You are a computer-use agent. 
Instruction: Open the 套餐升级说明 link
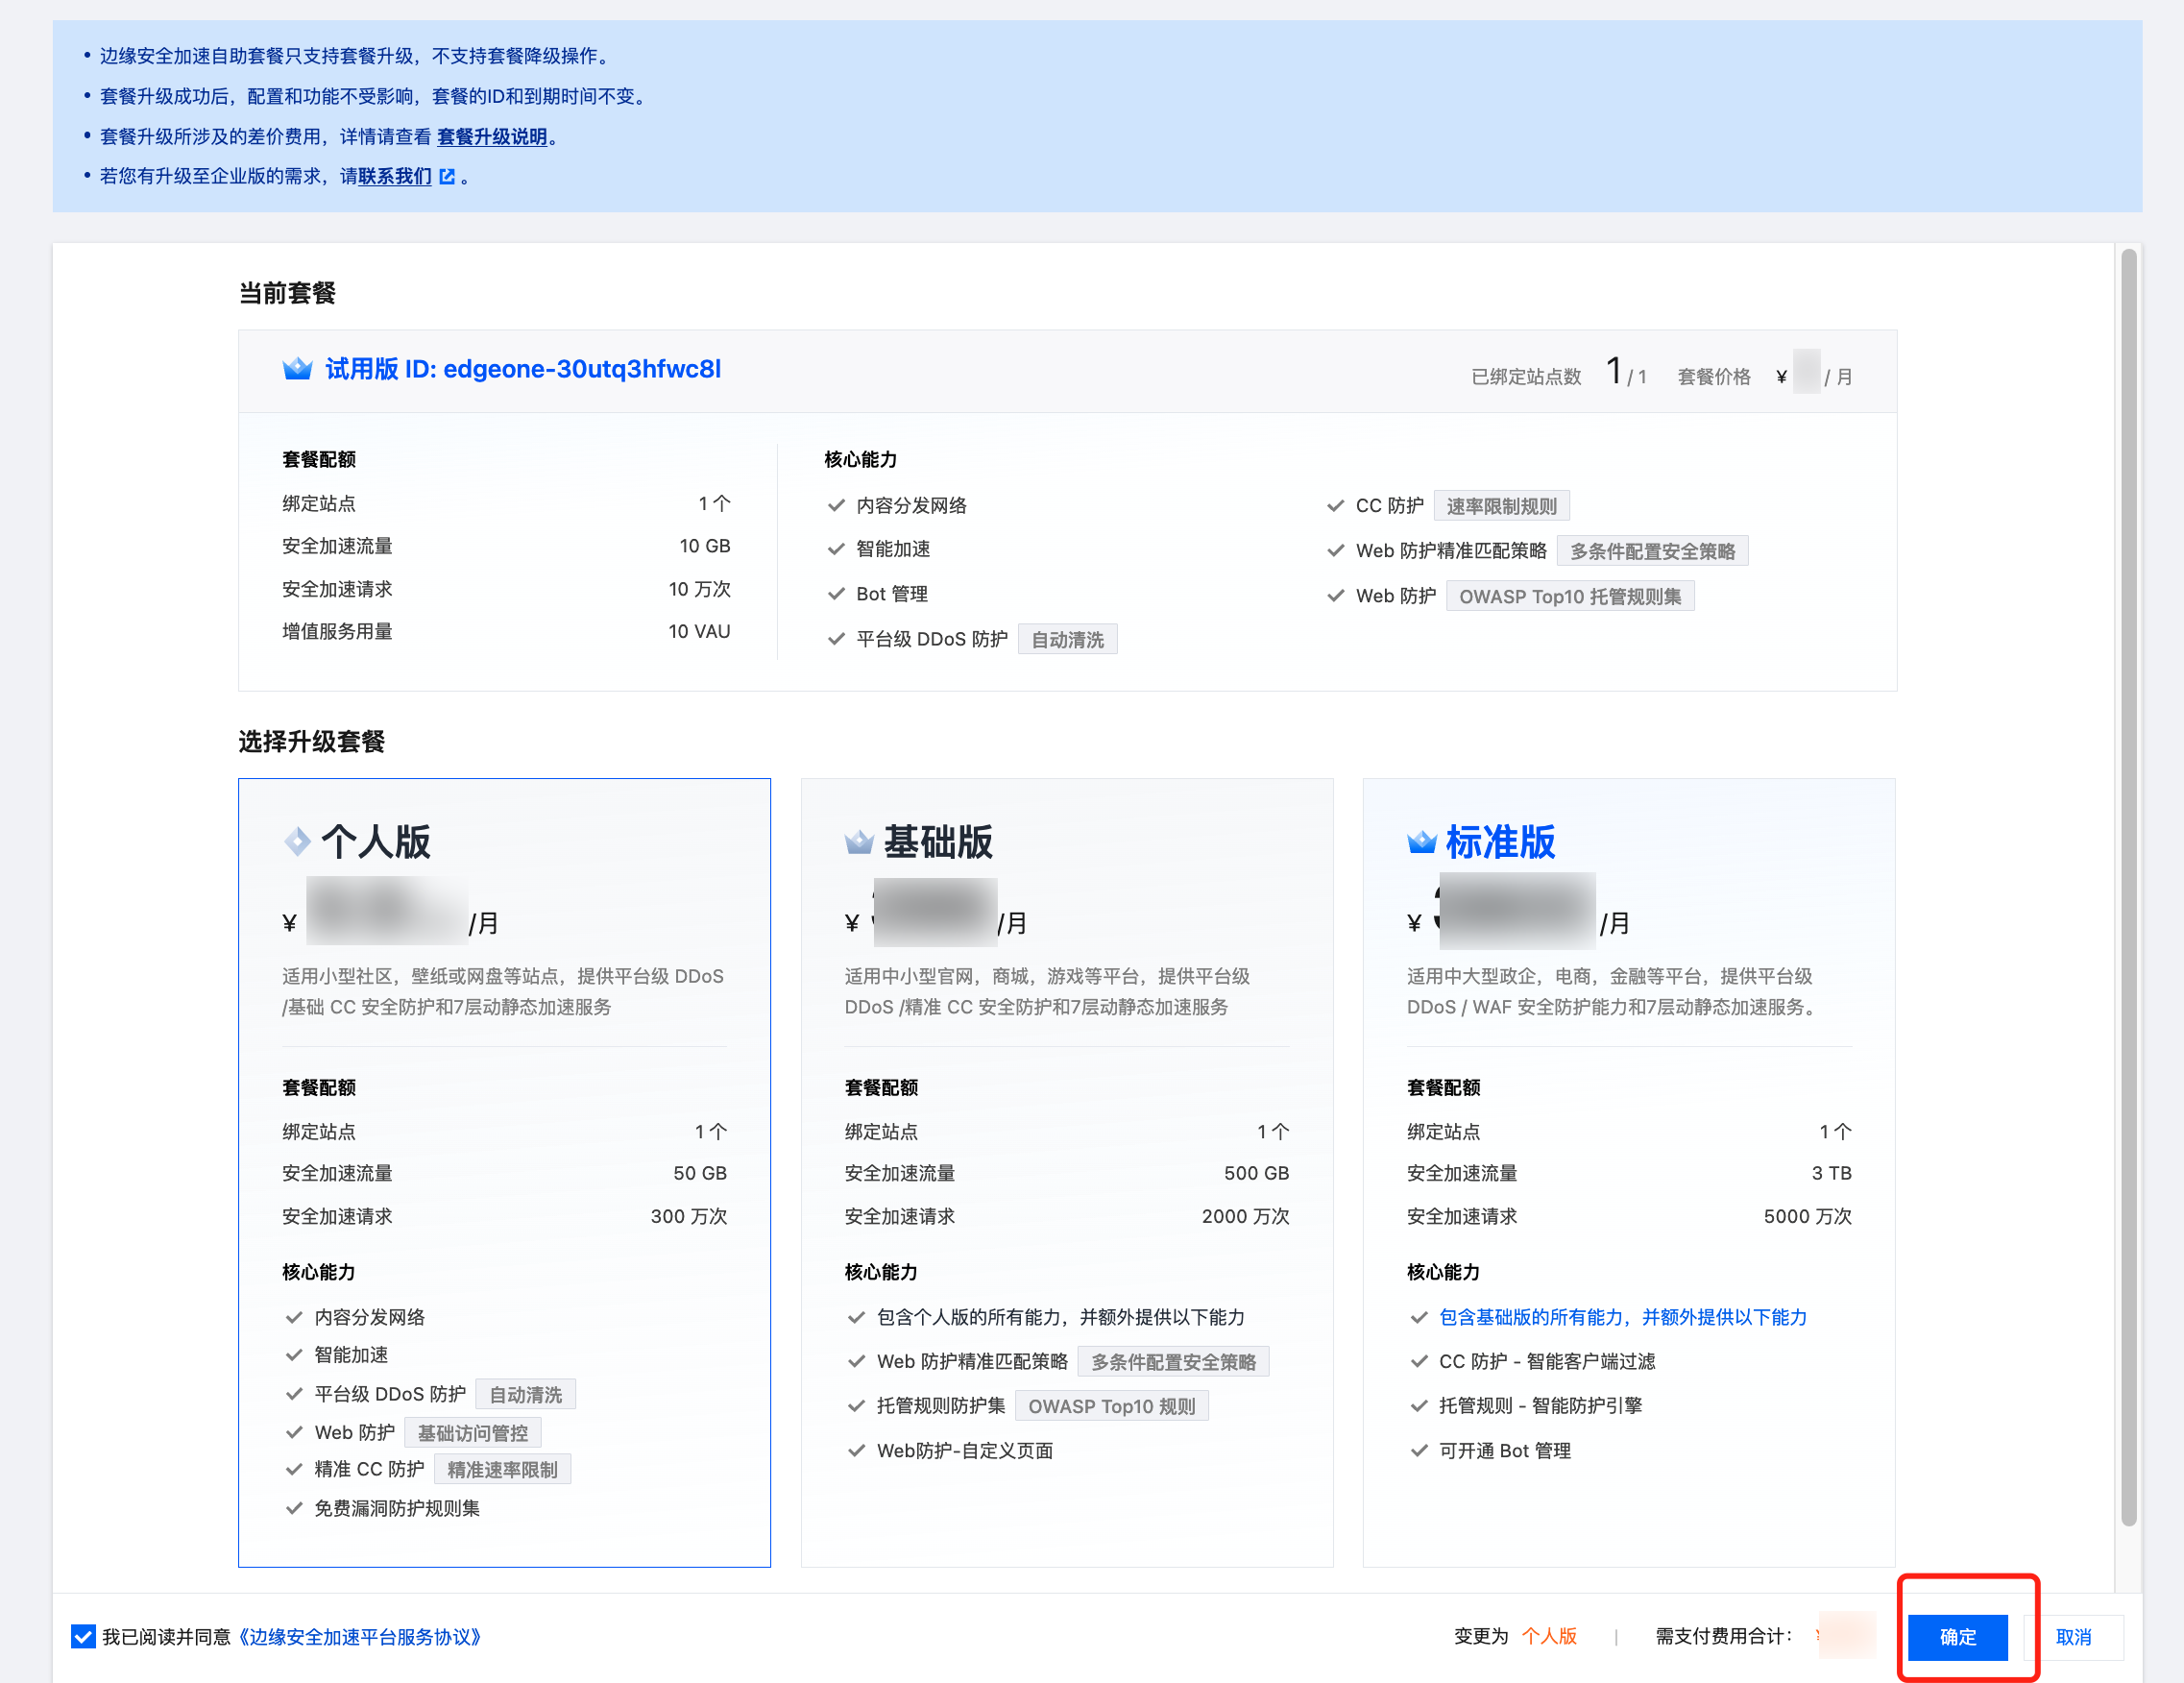point(492,137)
